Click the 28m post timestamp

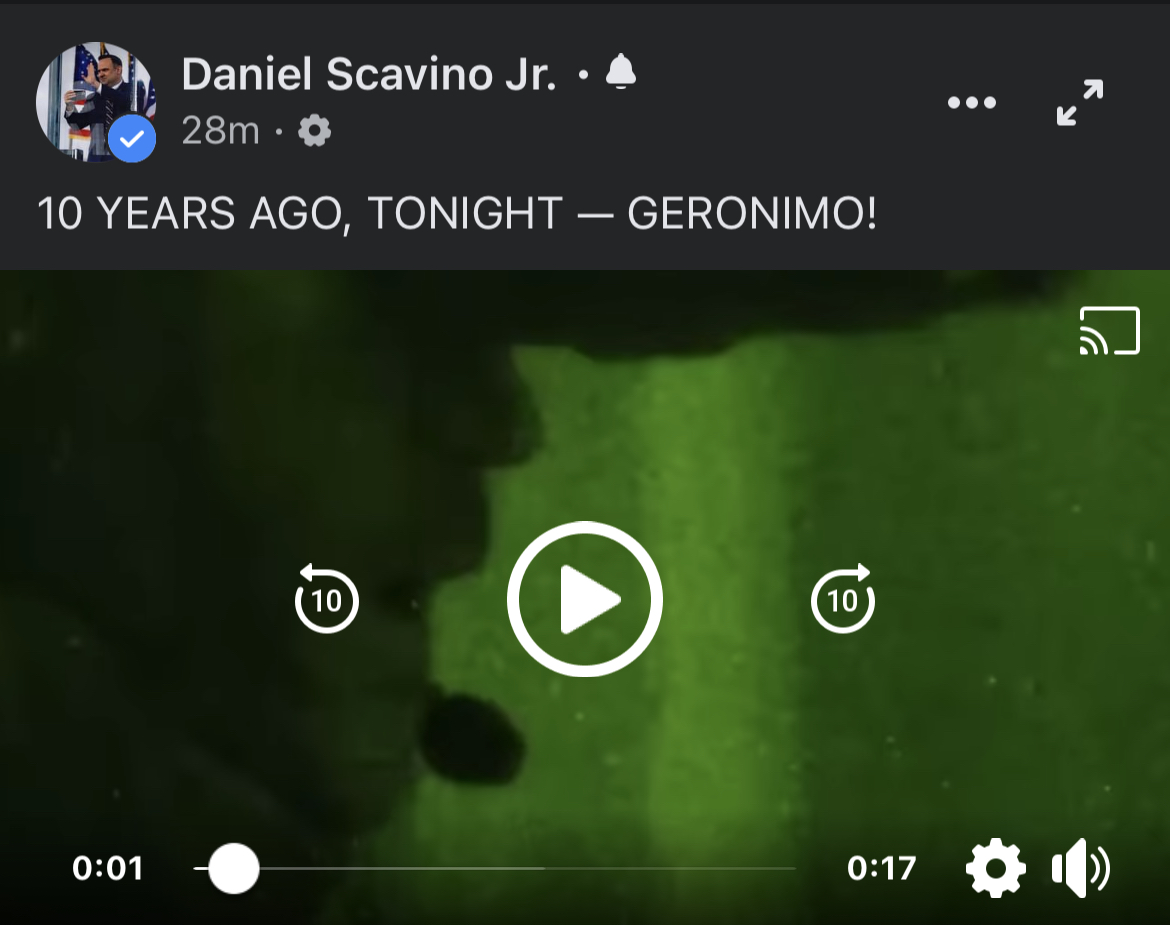220,131
